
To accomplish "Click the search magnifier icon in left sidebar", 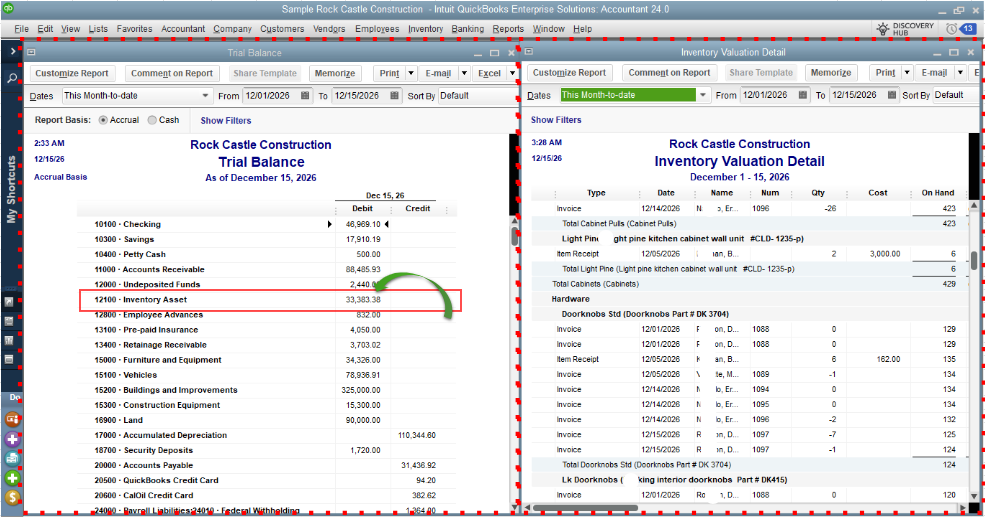I will click(x=12, y=77).
